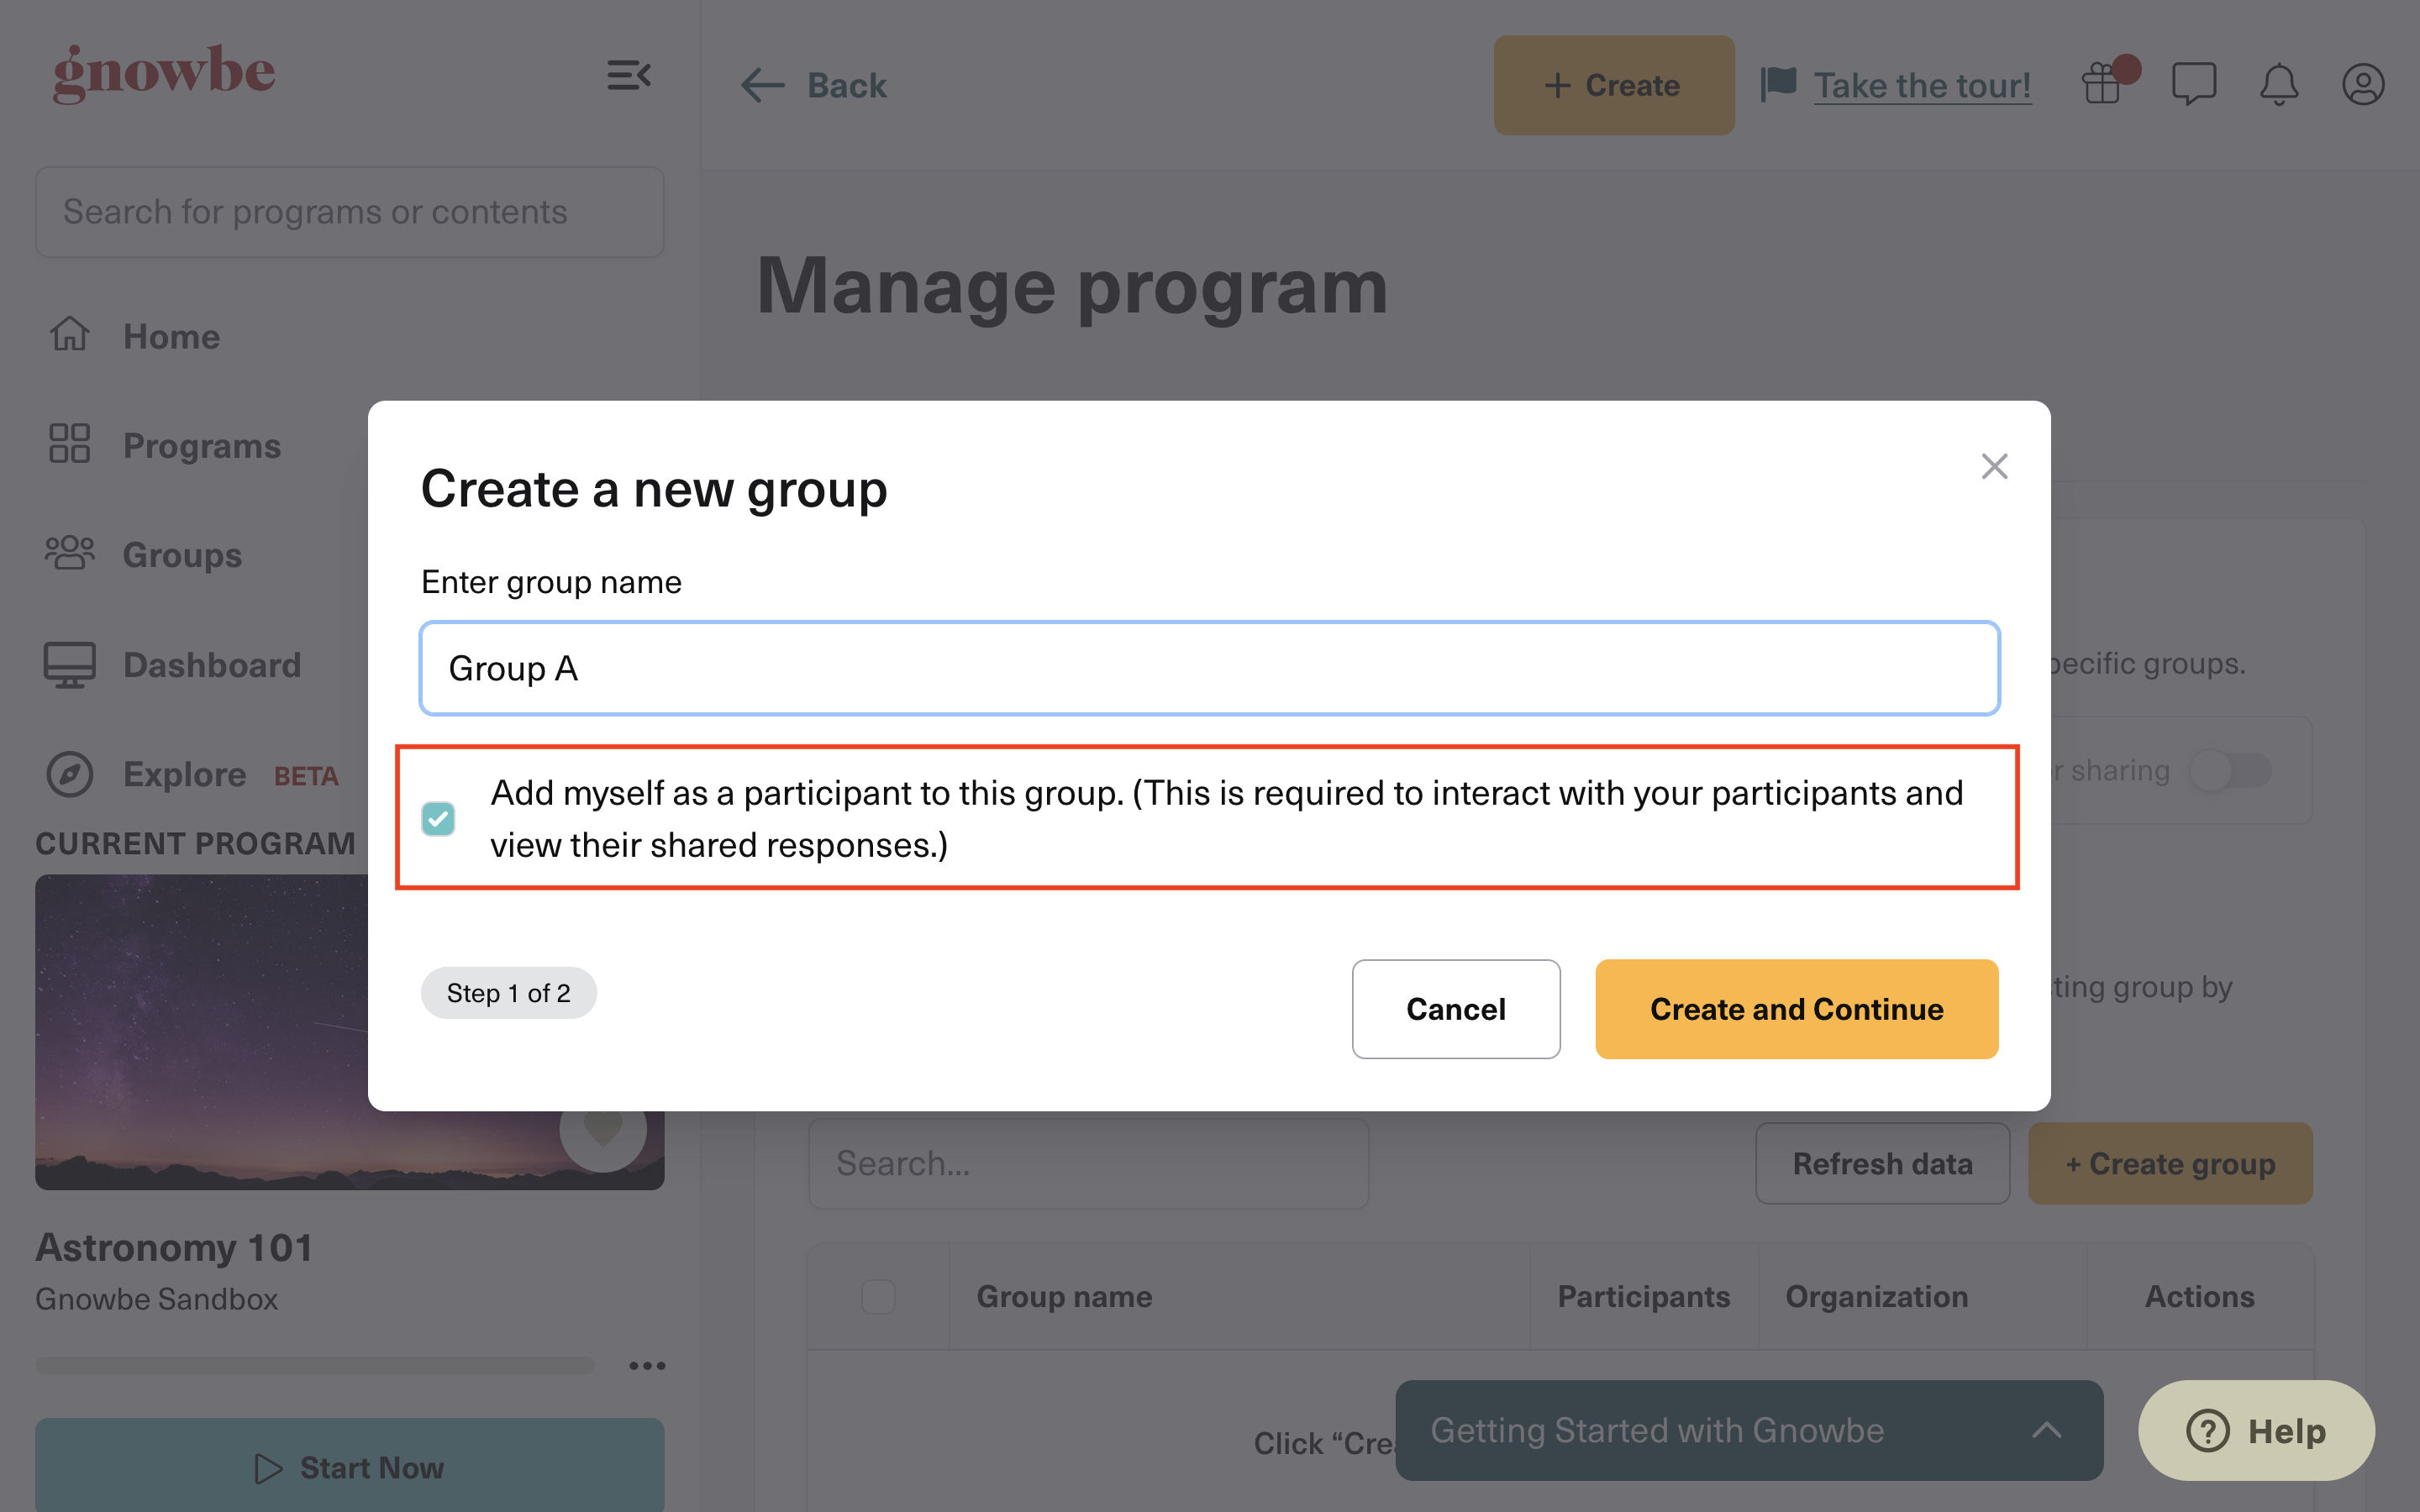Open the user profile icon
This screenshot has width=2420, height=1512.
pyautogui.click(x=2363, y=84)
